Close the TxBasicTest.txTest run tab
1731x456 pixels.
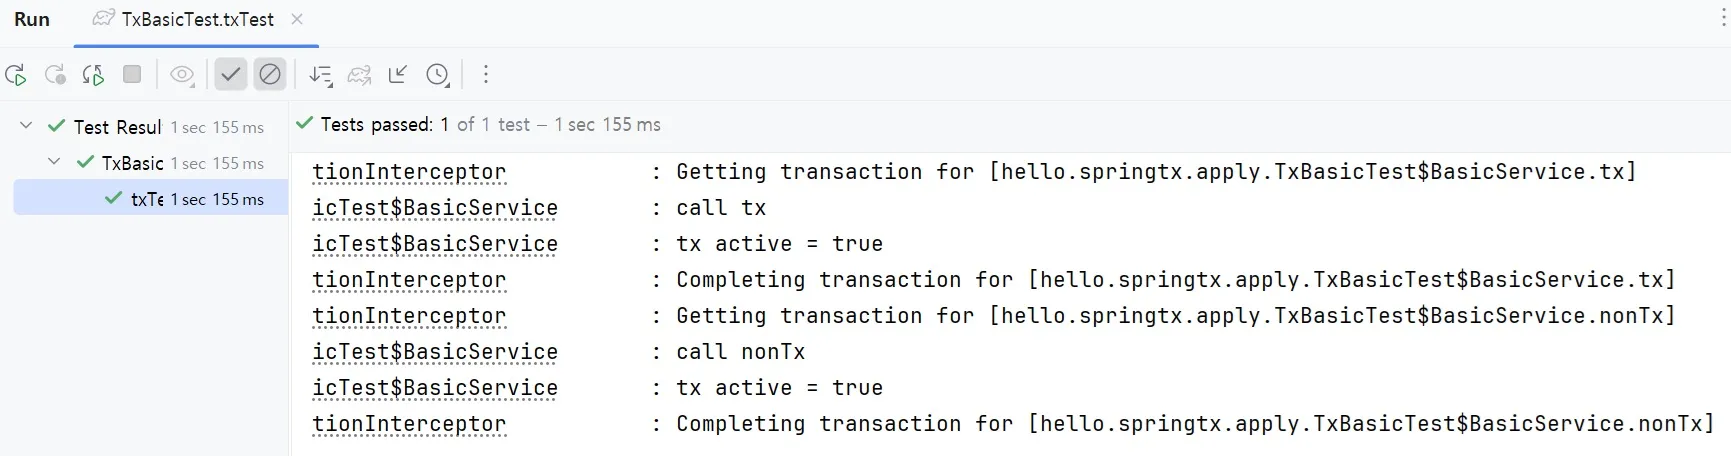(297, 19)
